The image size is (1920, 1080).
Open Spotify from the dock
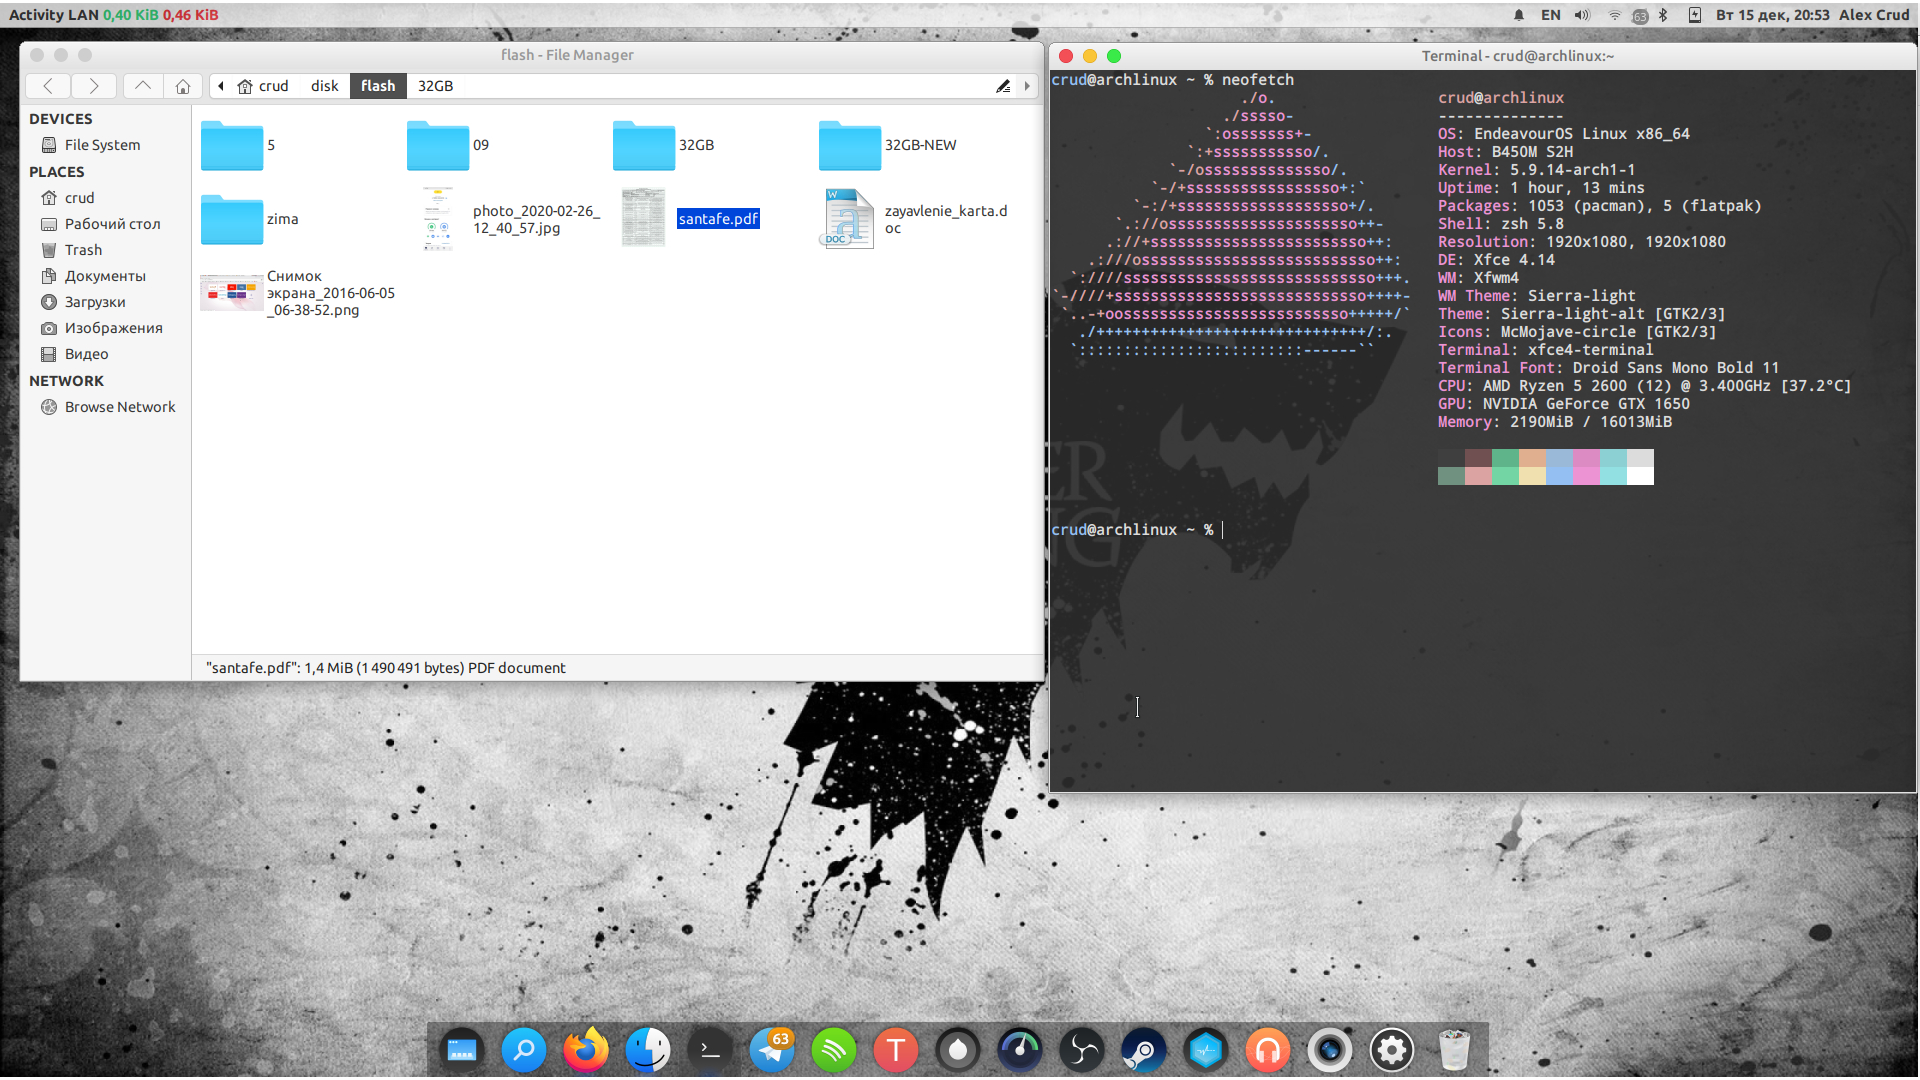[x=833, y=1050]
